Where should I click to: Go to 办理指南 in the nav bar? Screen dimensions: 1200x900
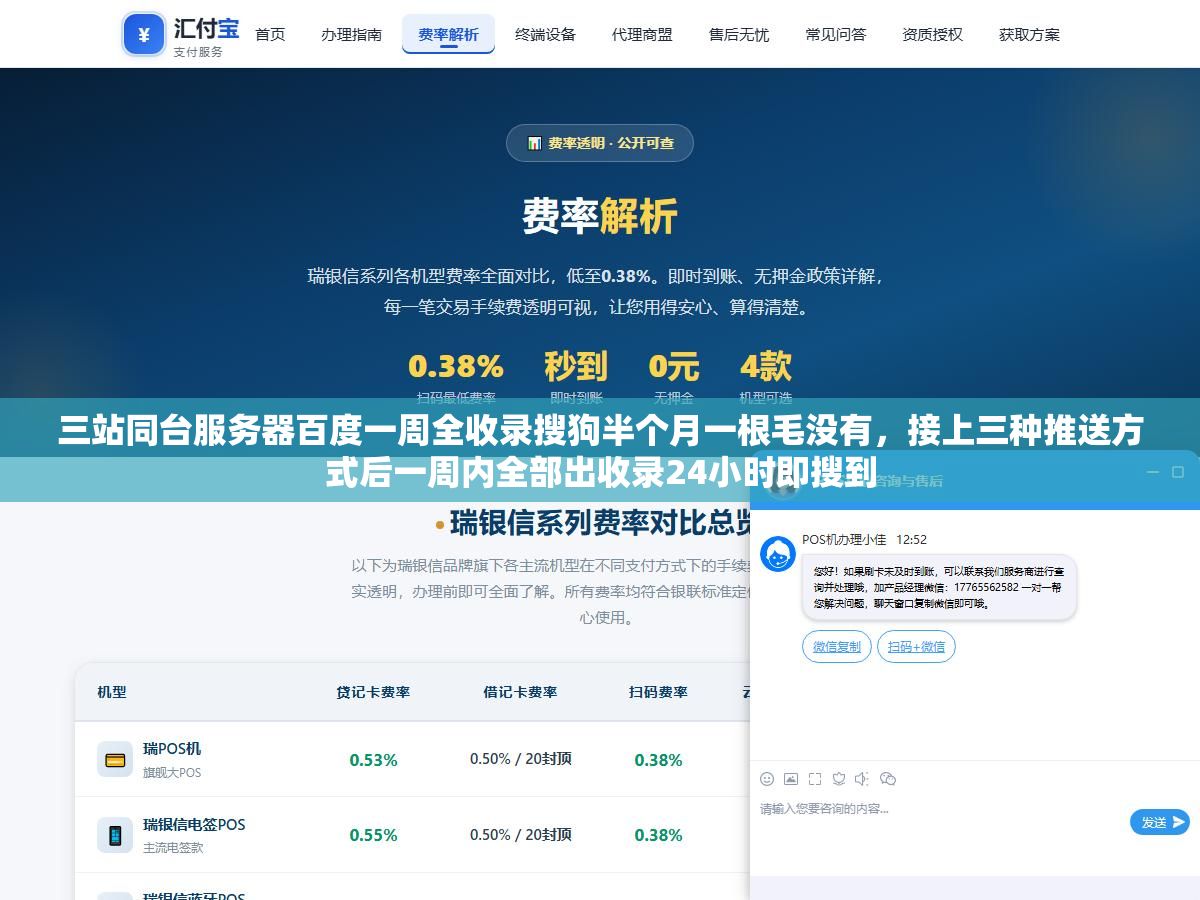(x=352, y=34)
